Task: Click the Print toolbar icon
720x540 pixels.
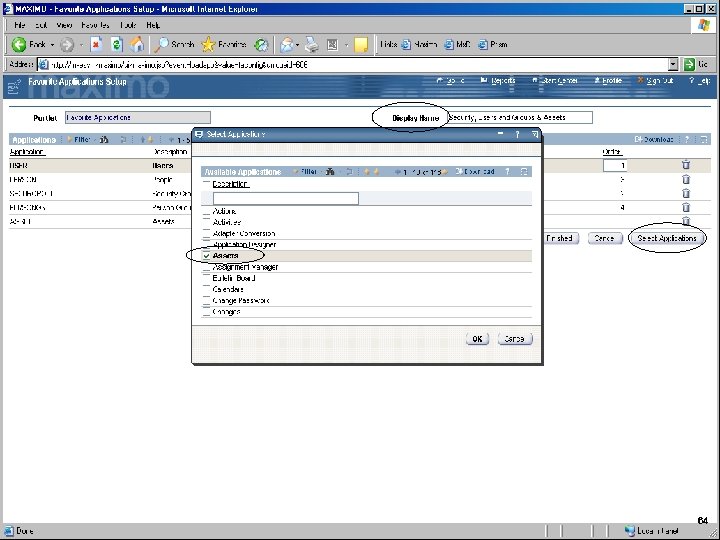Action: click(x=312, y=45)
